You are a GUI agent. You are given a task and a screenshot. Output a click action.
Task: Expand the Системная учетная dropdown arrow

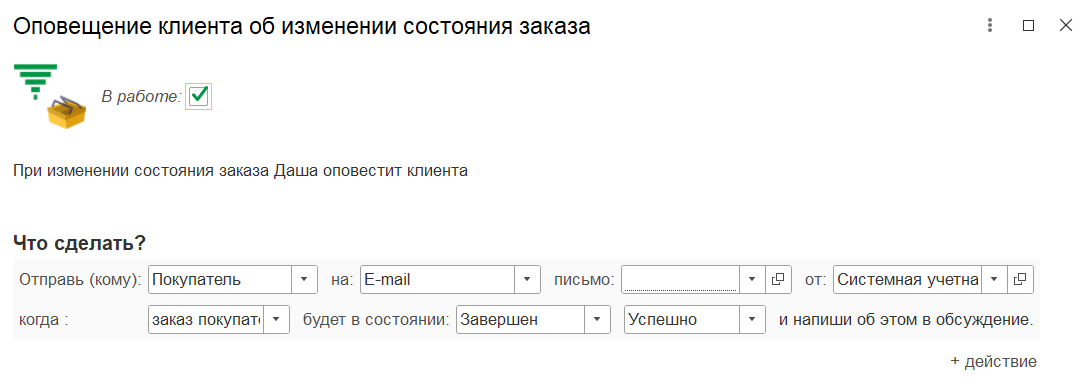pyautogui.click(x=994, y=279)
